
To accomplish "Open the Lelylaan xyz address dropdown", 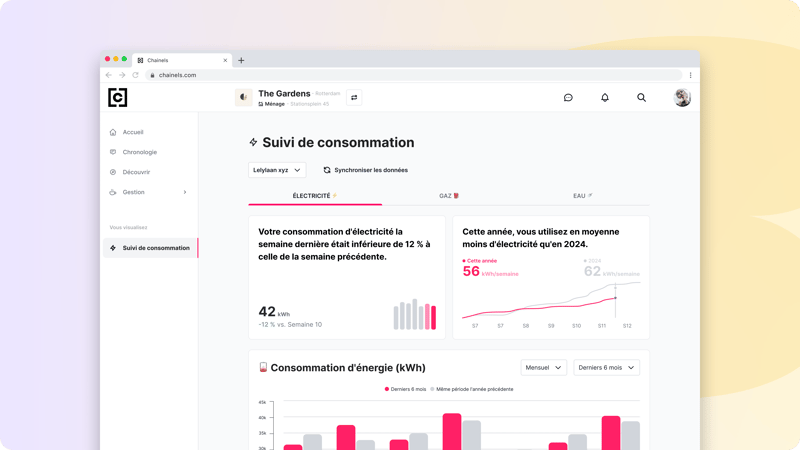I will (x=277, y=170).
